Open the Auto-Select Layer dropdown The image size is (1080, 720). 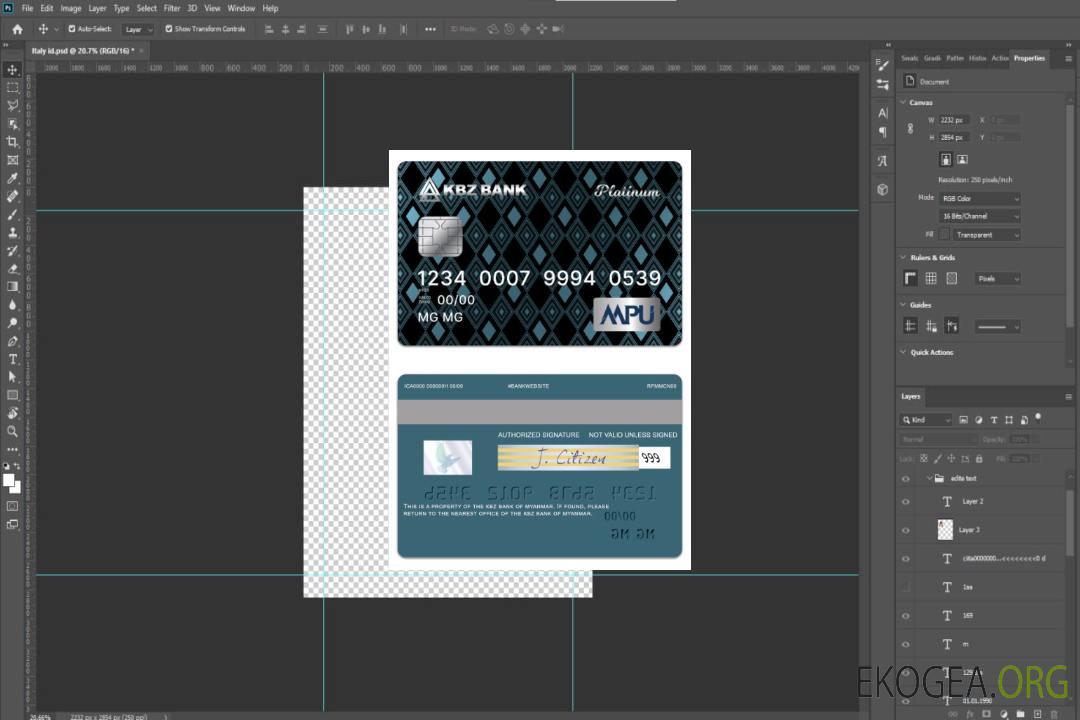[138, 29]
